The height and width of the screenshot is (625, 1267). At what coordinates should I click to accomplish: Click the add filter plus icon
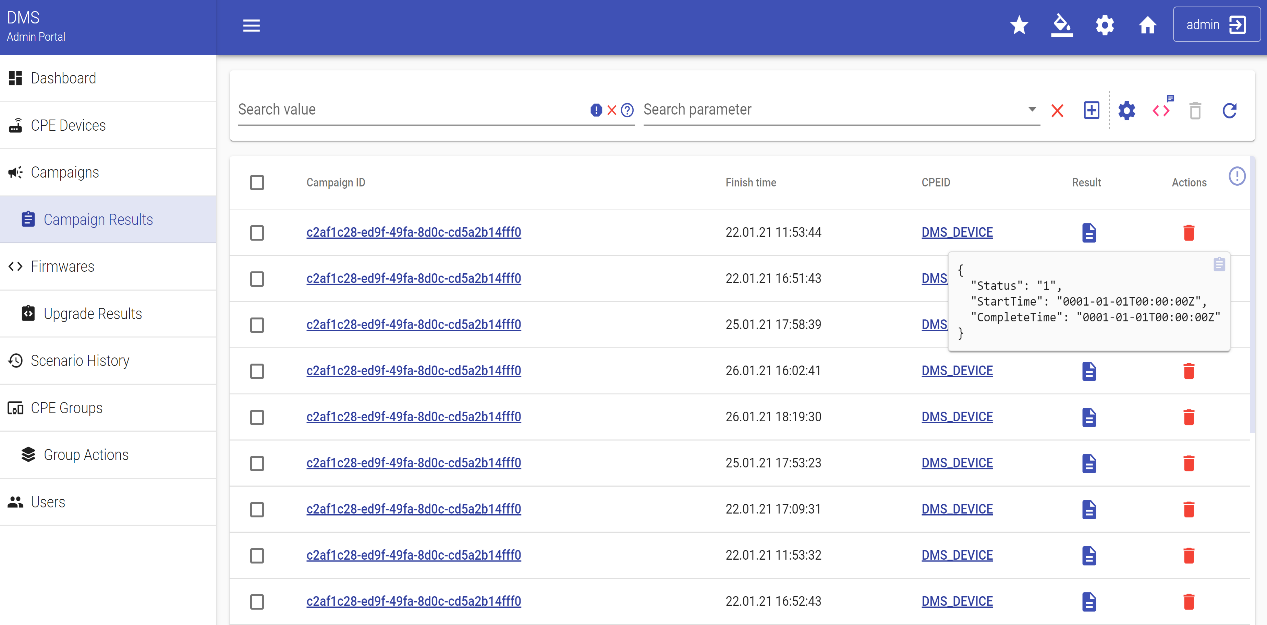(x=1092, y=111)
